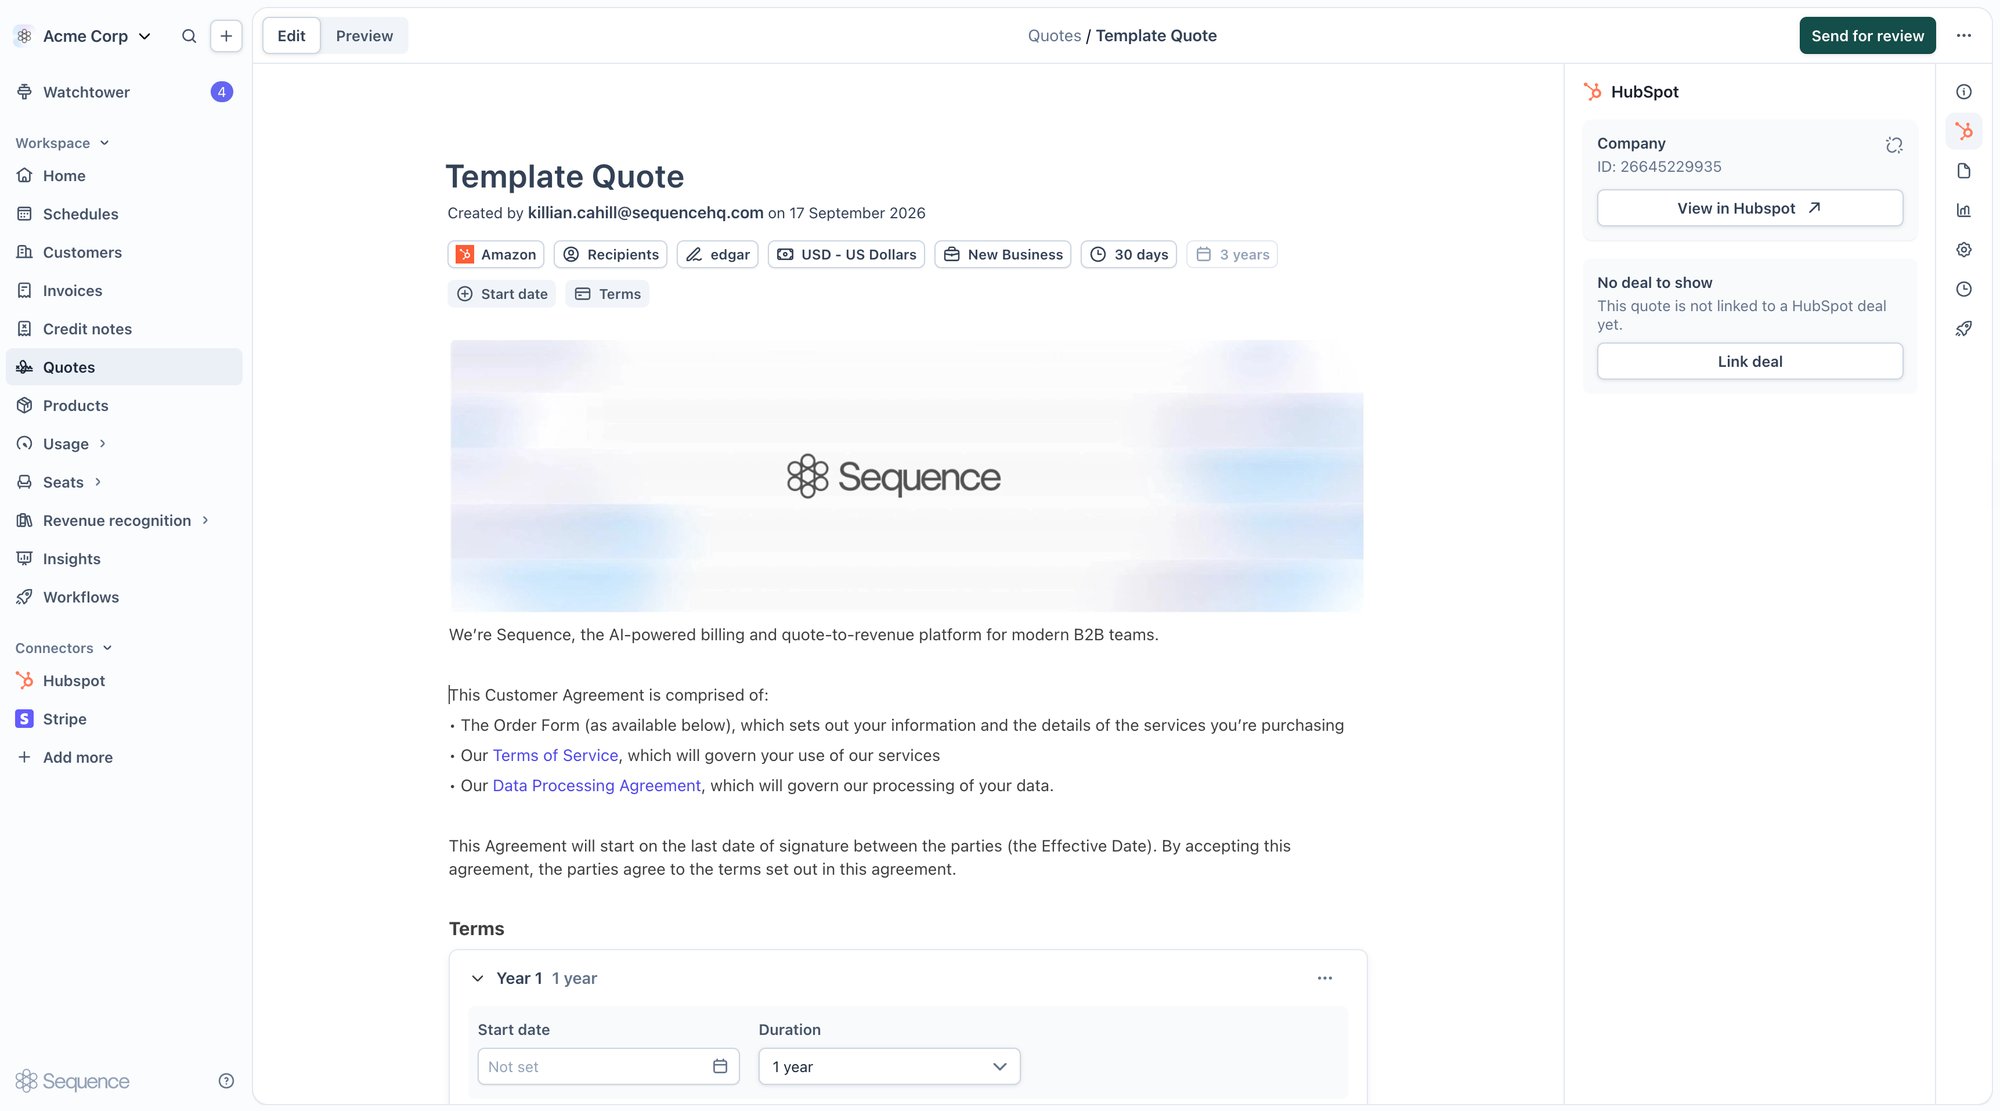Click the Template Quote title heading
Viewport: 2000px width, 1111px height.
click(565, 177)
